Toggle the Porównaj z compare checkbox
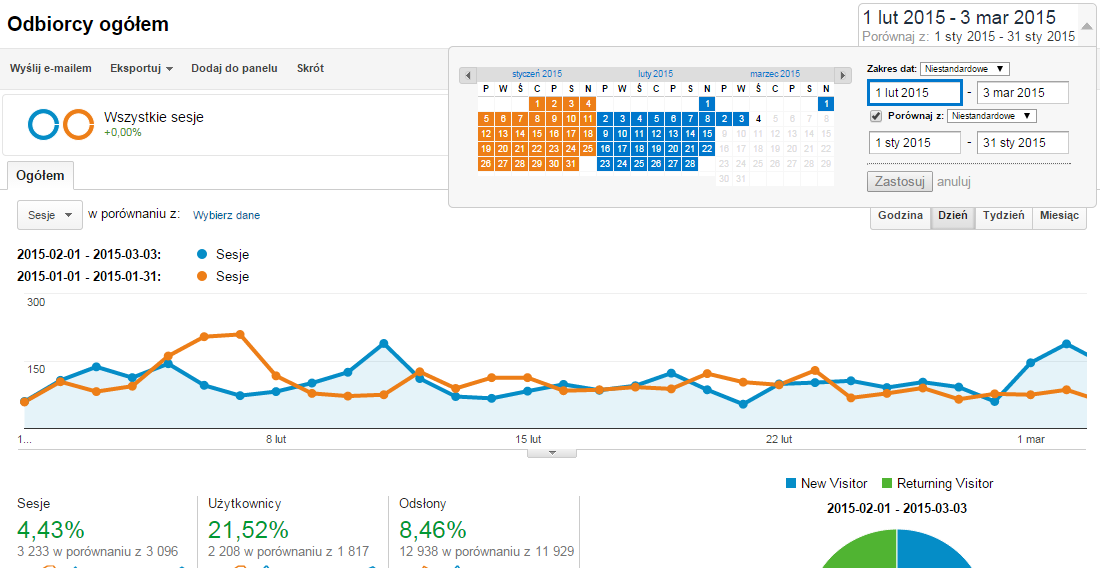The height and width of the screenshot is (568, 1100). pyautogui.click(x=876, y=116)
